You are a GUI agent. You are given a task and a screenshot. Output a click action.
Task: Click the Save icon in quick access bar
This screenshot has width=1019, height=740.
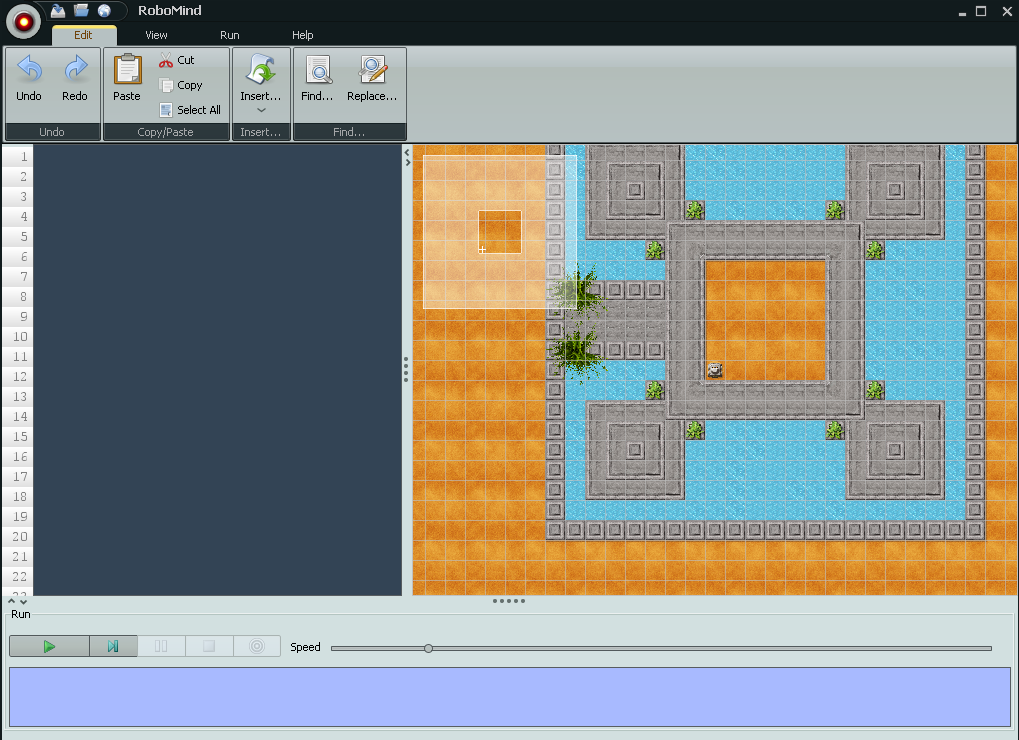[x=58, y=10]
